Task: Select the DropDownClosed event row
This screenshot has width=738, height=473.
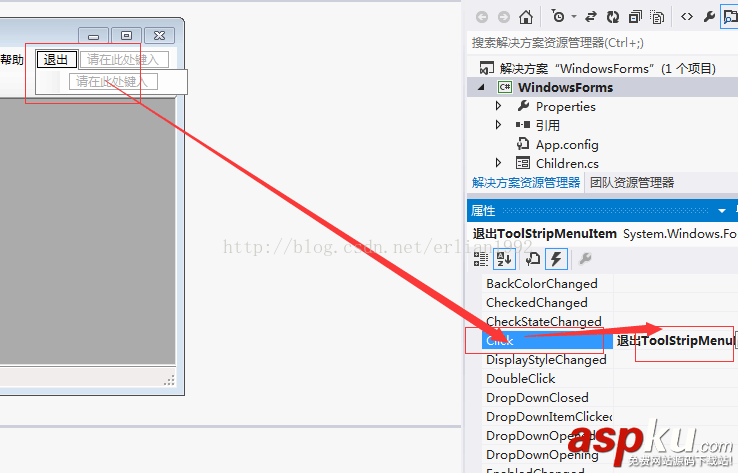Action: [x=548, y=398]
